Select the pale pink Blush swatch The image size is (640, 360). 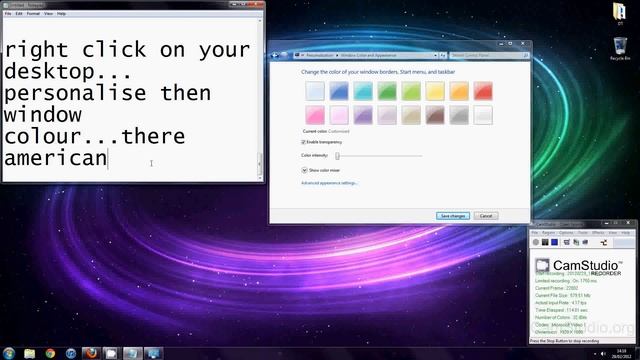click(339, 115)
